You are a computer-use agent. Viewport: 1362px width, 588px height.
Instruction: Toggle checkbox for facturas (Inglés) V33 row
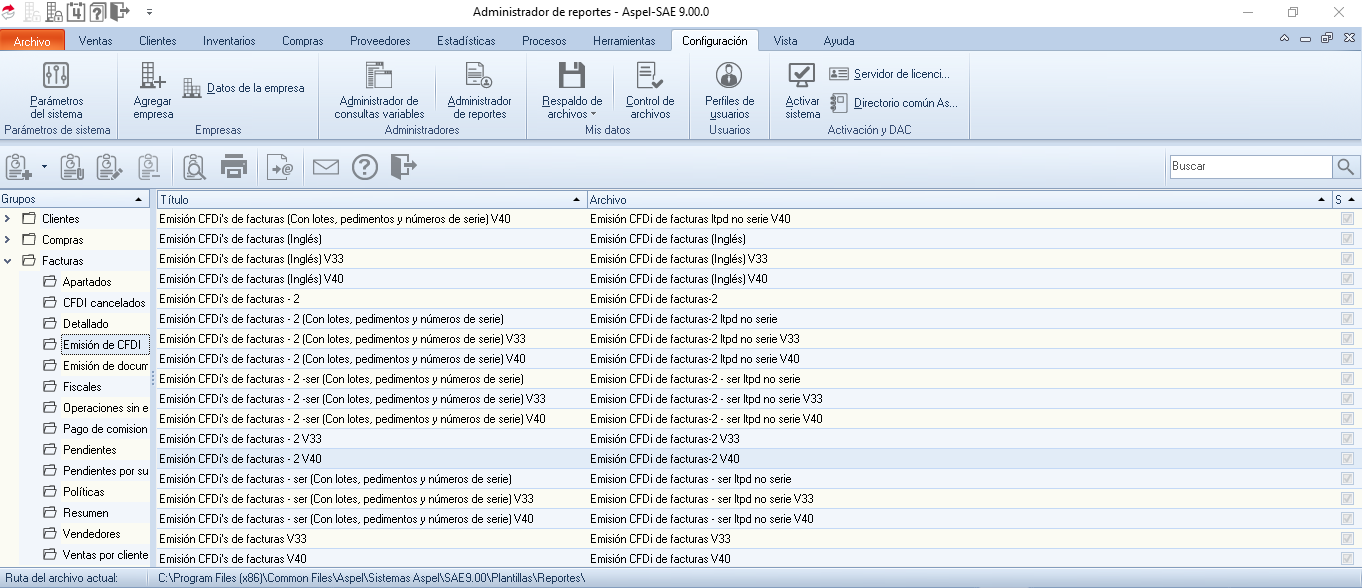[x=1347, y=259]
